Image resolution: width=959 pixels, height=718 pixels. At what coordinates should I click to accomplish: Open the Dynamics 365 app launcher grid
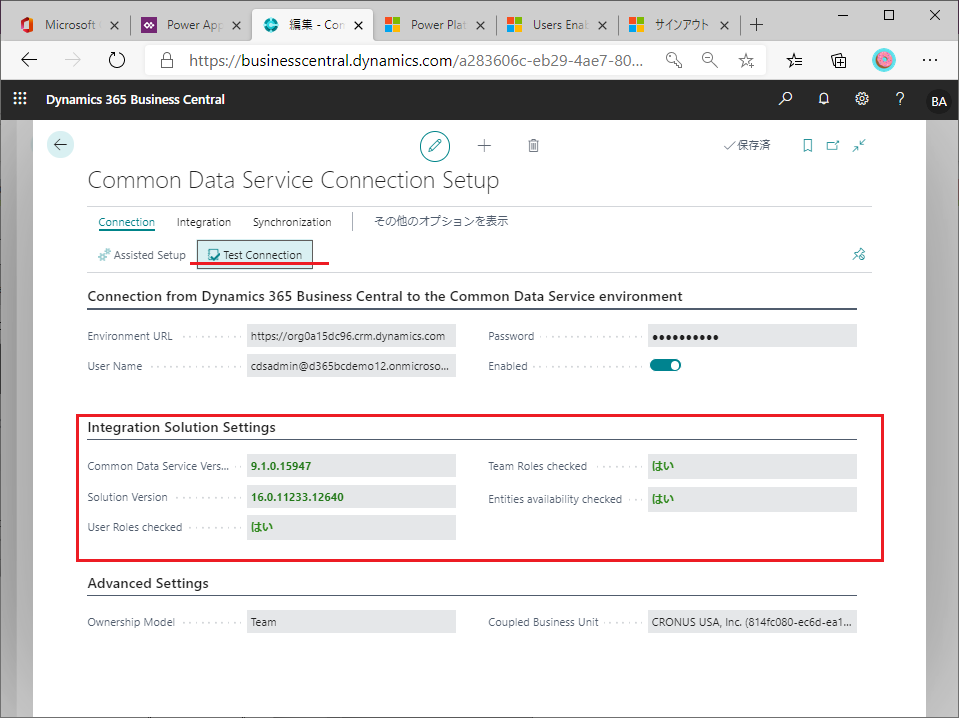point(20,98)
